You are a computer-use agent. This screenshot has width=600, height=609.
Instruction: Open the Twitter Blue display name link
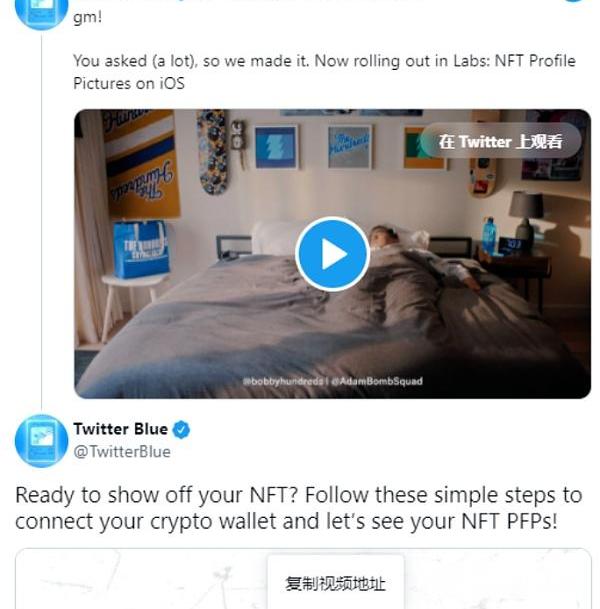[120, 429]
